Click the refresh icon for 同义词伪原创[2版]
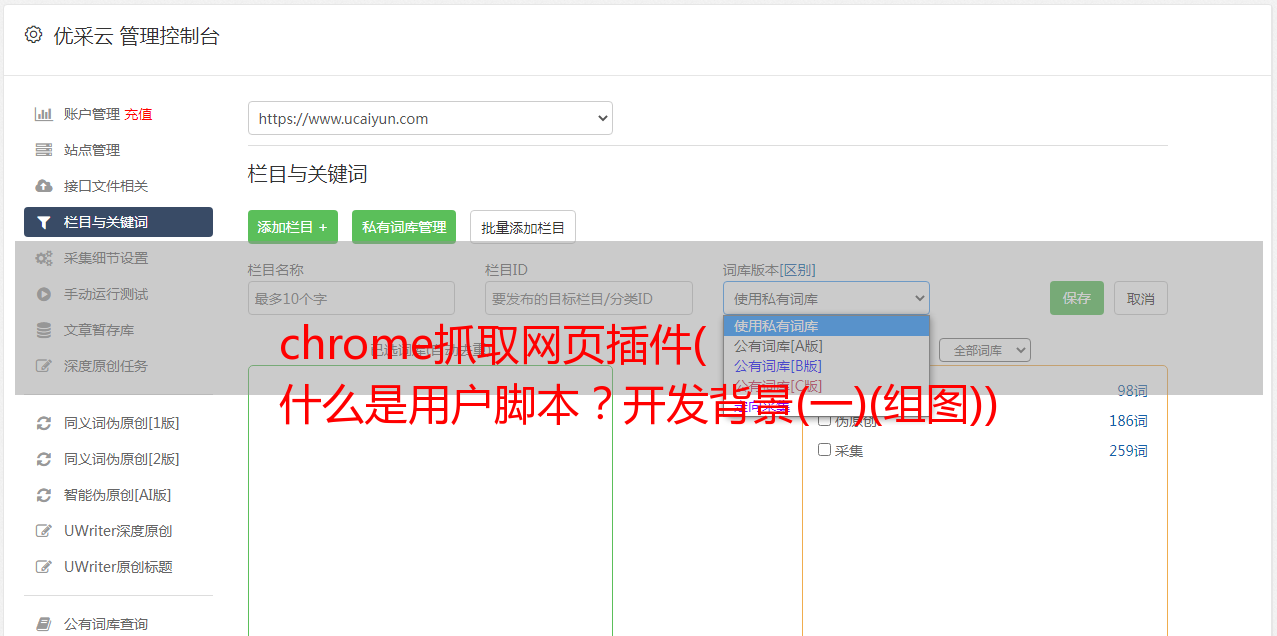Image resolution: width=1277 pixels, height=636 pixels. [x=44, y=459]
